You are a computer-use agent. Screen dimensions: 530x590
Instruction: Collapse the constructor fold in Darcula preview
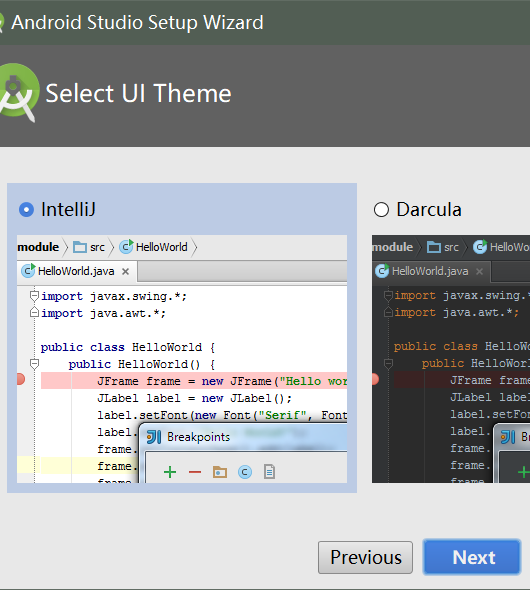[x=388, y=363]
